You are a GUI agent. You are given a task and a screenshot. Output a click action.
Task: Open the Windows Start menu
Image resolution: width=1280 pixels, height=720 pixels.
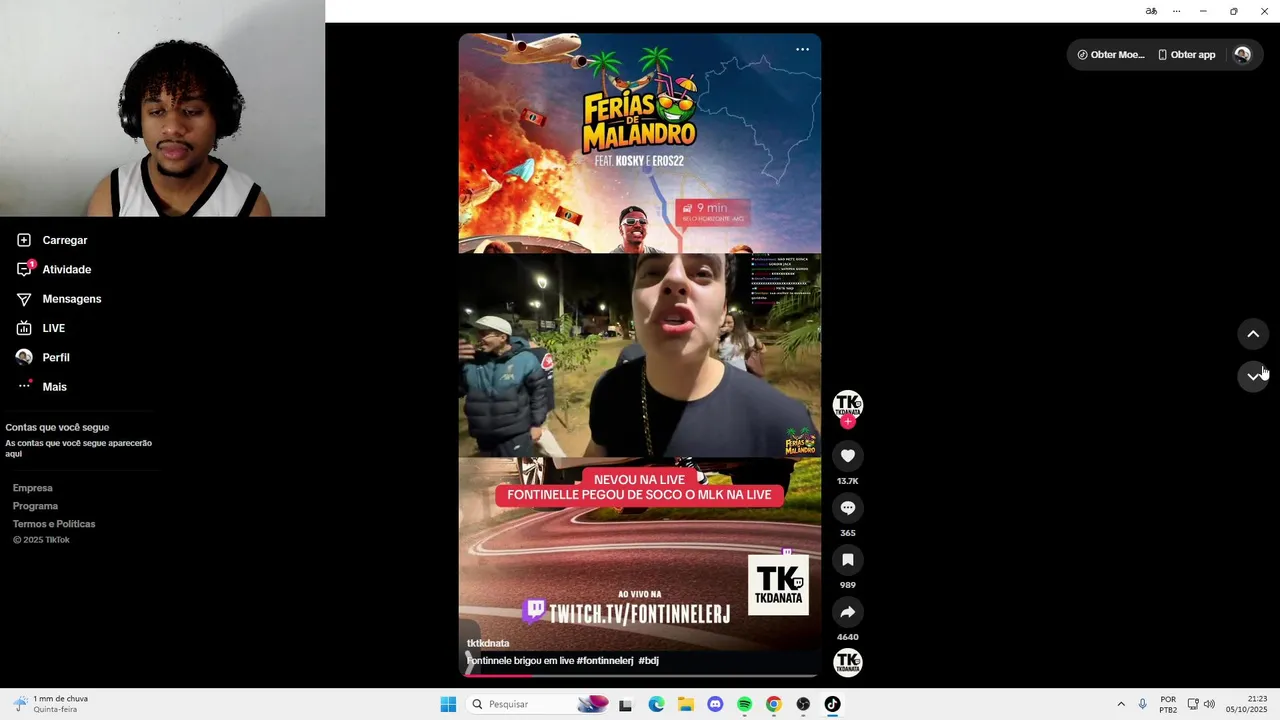[x=448, y=704]
